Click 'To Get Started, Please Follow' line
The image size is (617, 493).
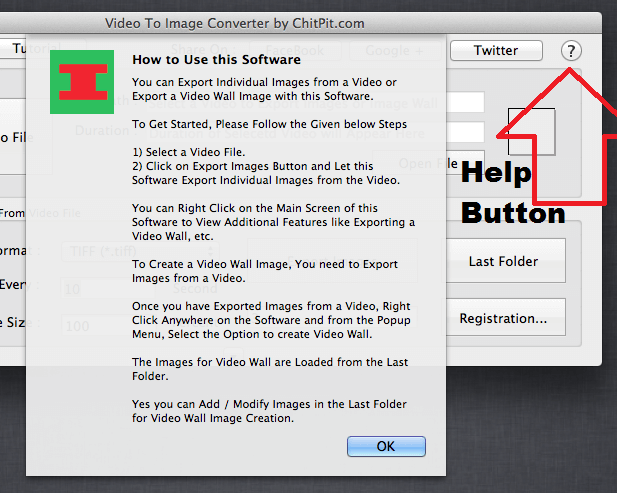[269, 124]
